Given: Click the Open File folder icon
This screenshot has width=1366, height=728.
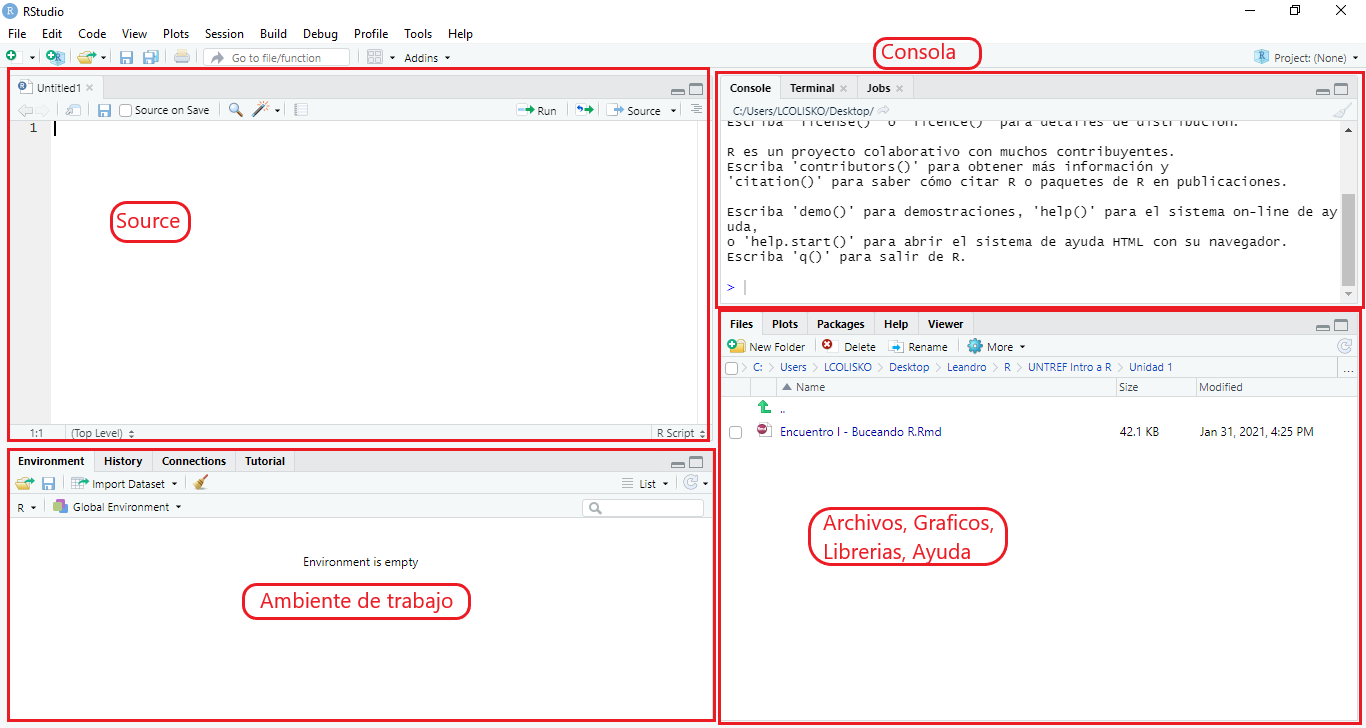Looking at the screenshot, I should click(86, 57).
